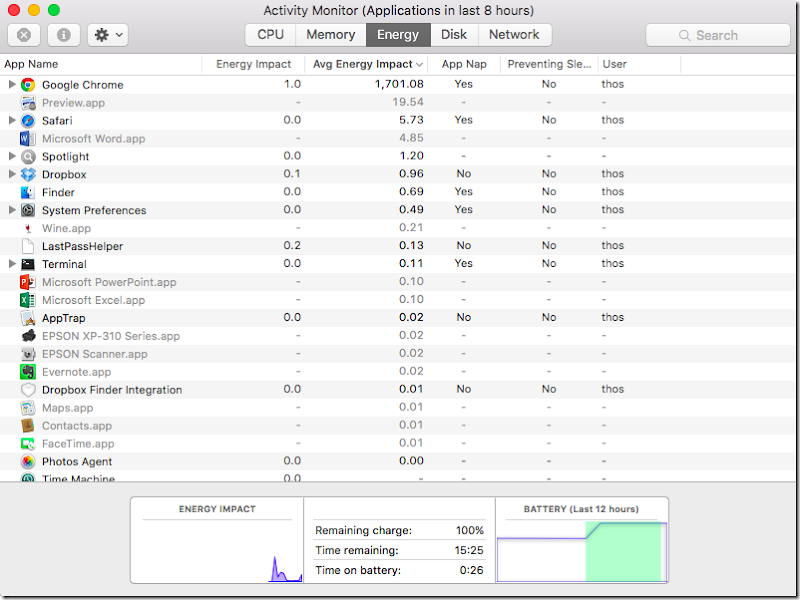Click the Energy Impact graph
The image size is (800, 600).
tap(217, 551)
